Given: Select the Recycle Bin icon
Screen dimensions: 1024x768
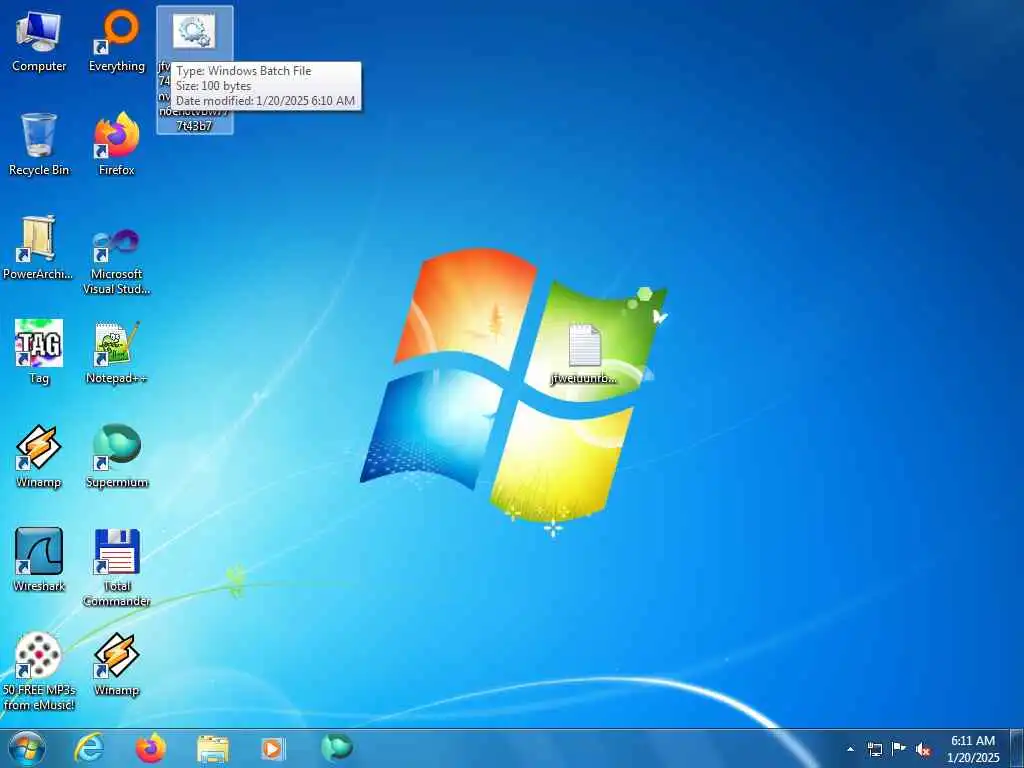Looking at the screenshot, I should (x=39, y=144).
